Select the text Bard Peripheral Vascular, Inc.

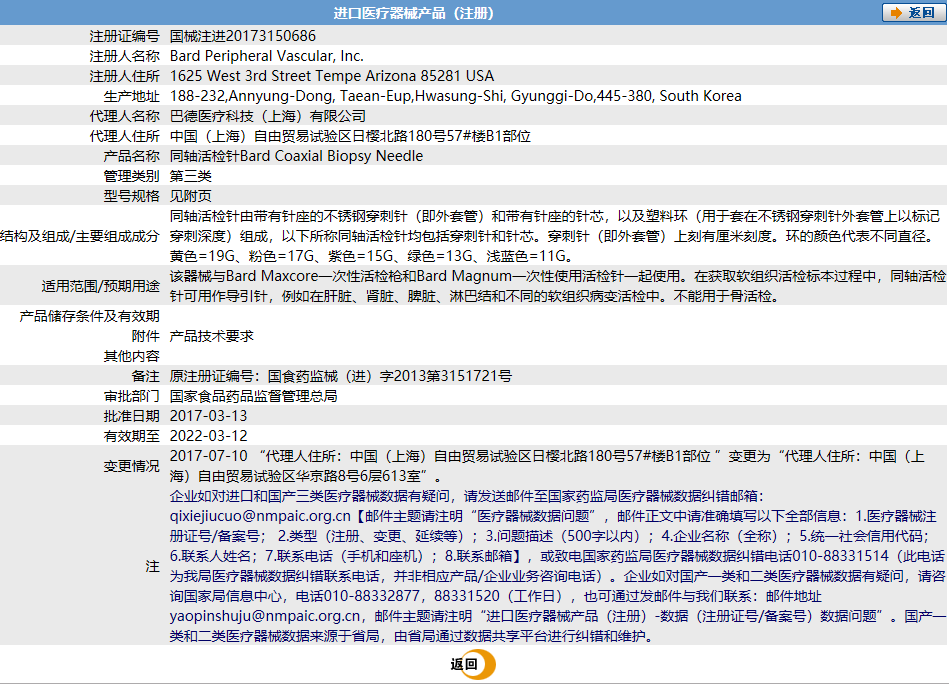266,56
